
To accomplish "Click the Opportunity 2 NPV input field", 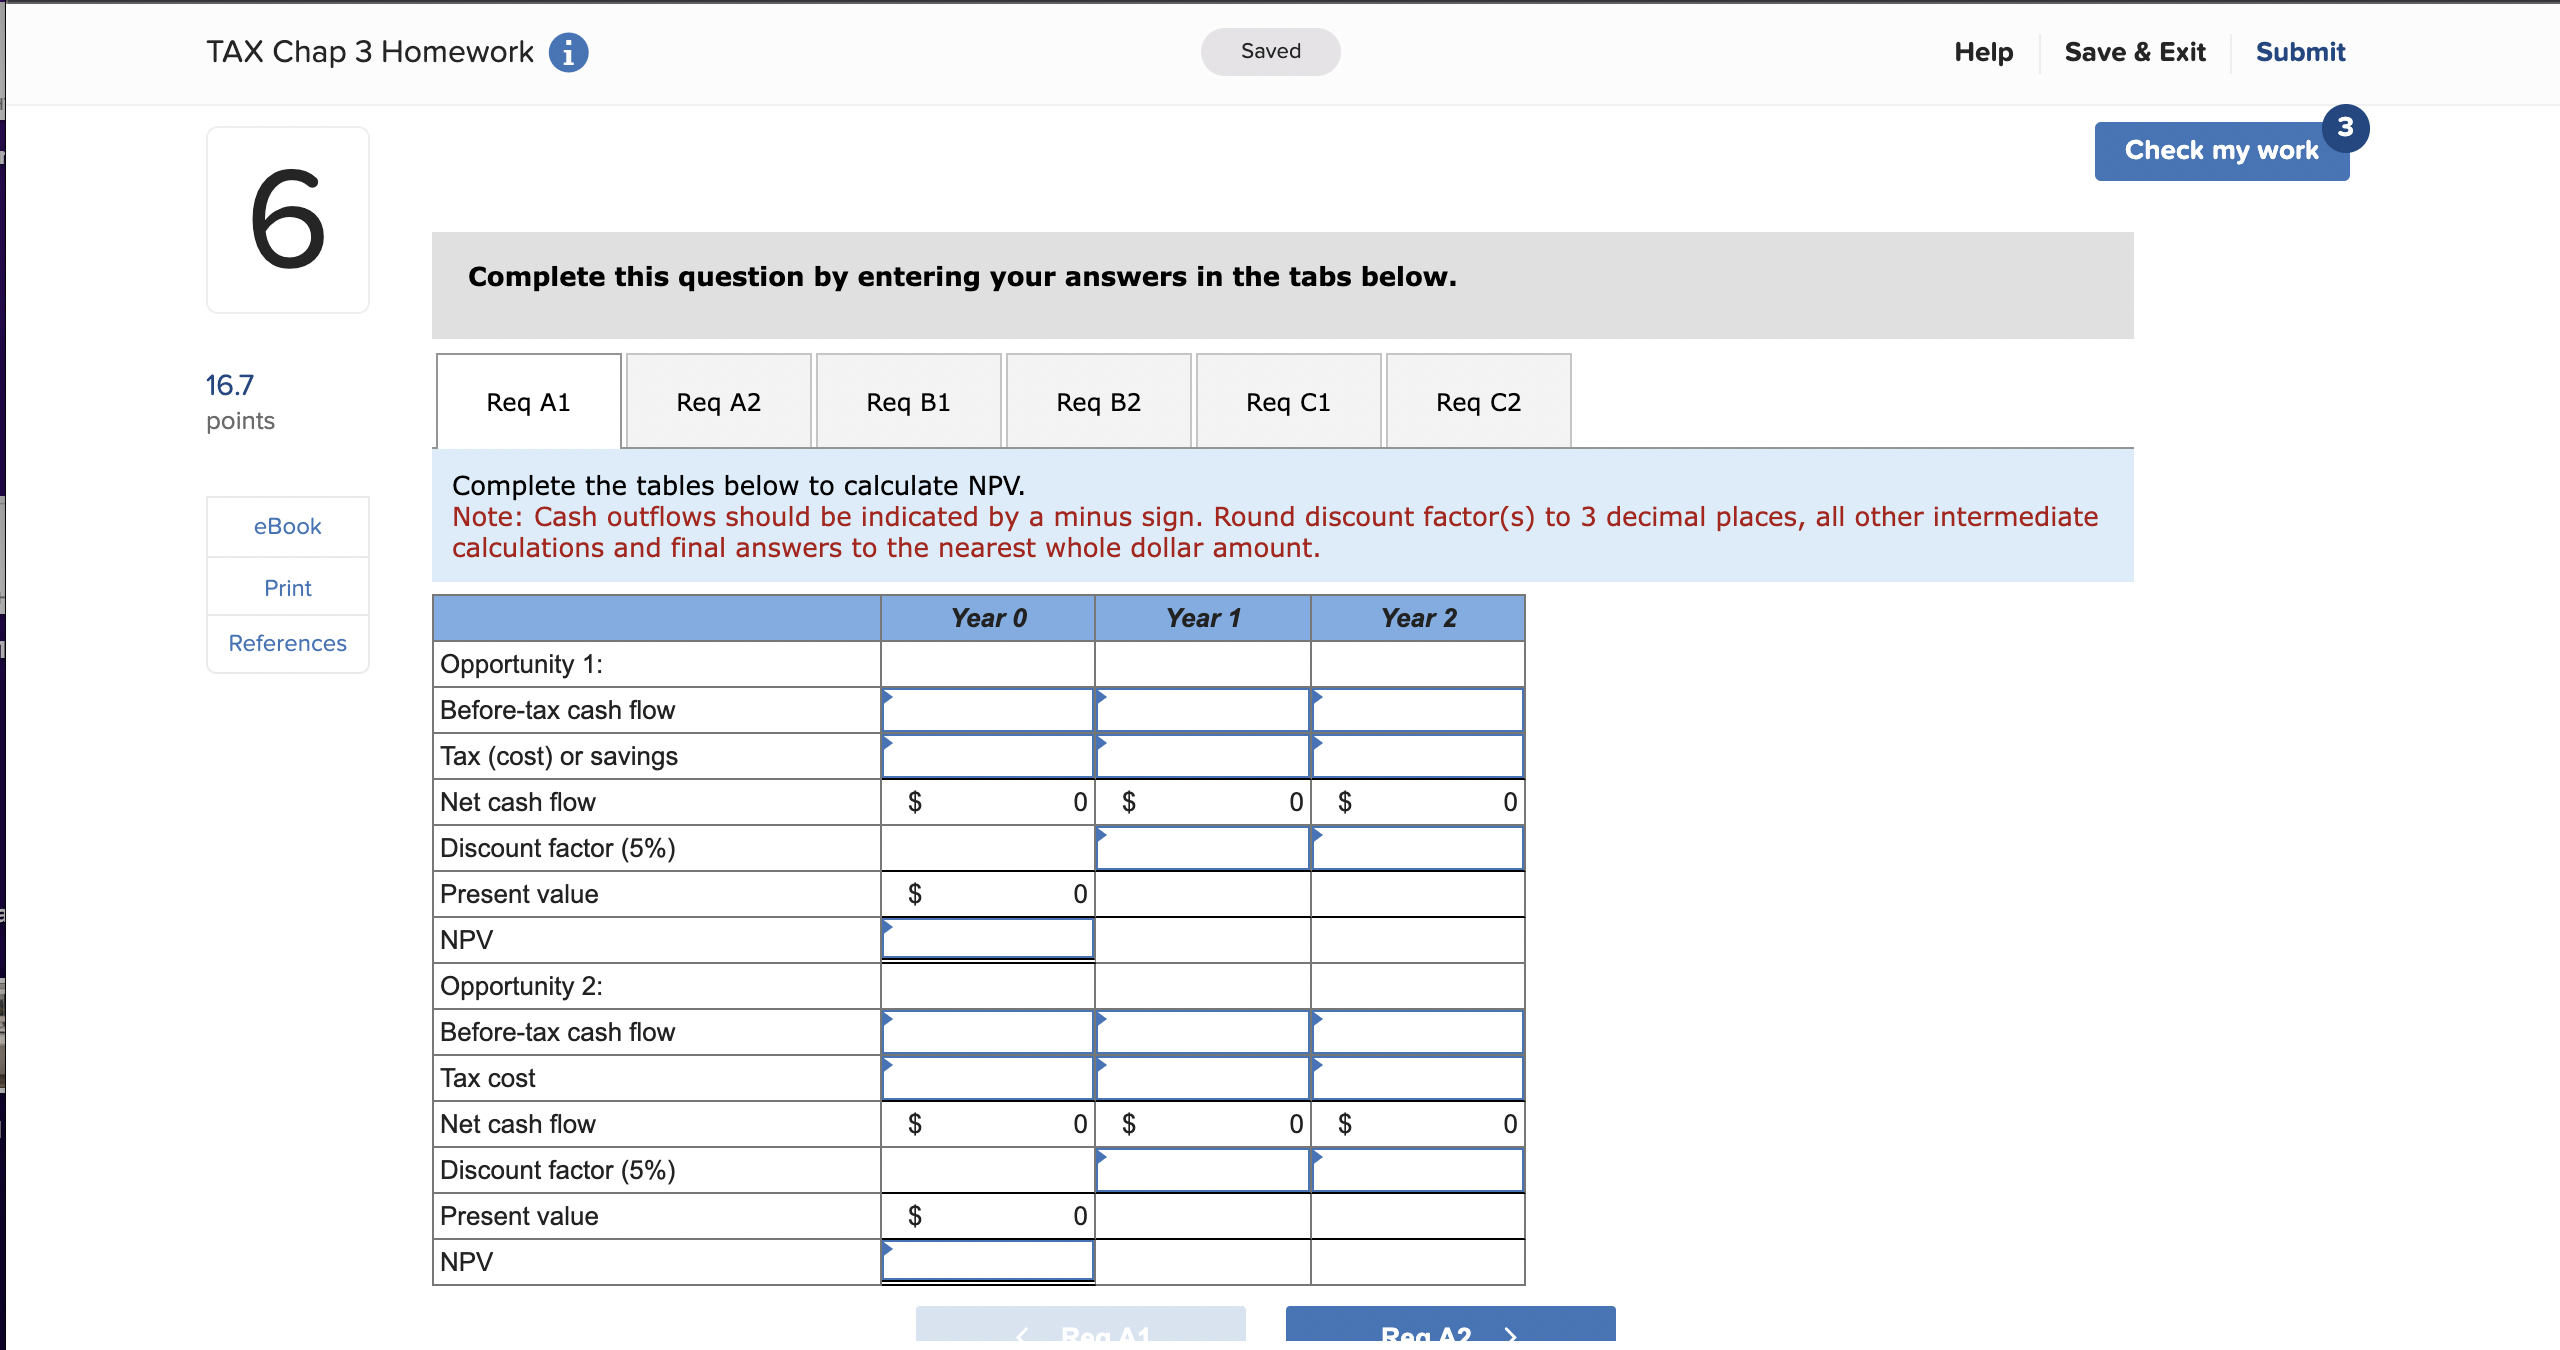I will tap(987, 1262).
